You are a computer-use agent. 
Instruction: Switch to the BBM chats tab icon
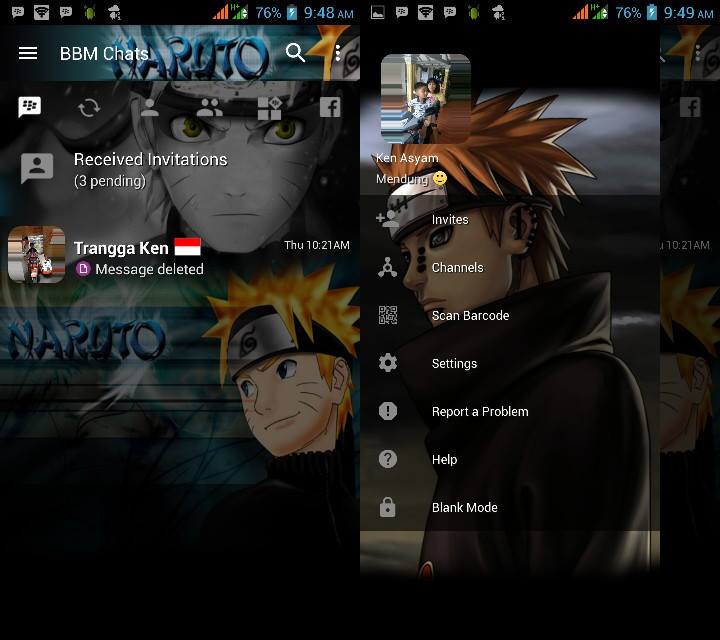coord(29,107)
